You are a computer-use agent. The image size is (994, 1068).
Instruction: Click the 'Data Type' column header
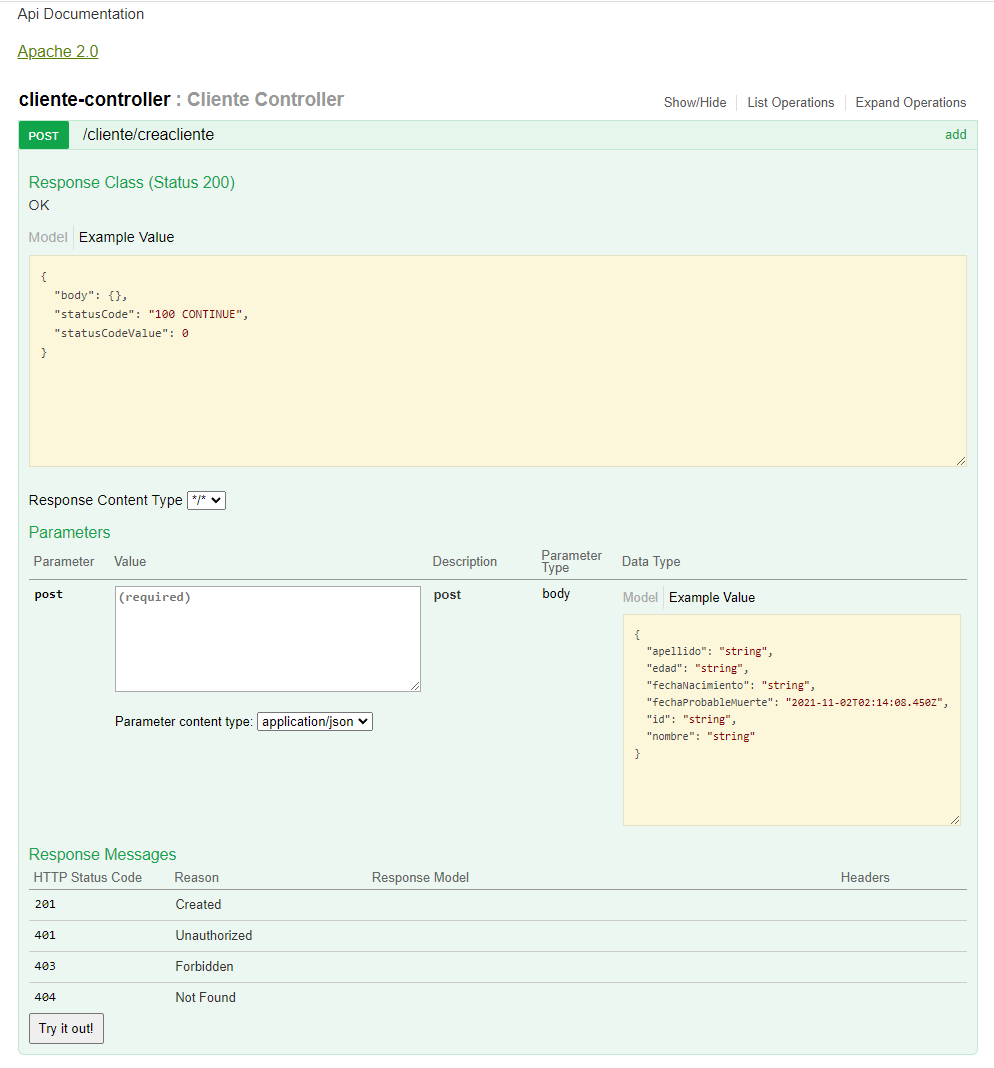point(651,561)
